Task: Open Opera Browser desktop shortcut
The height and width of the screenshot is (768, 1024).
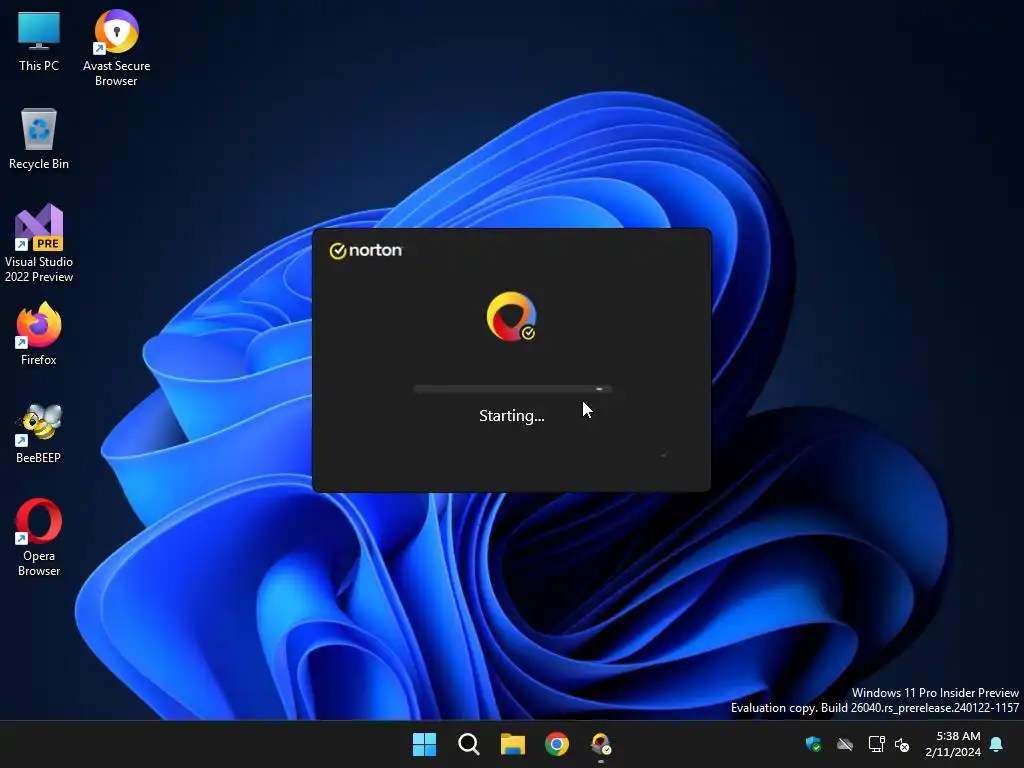Action: pos(39,537)
